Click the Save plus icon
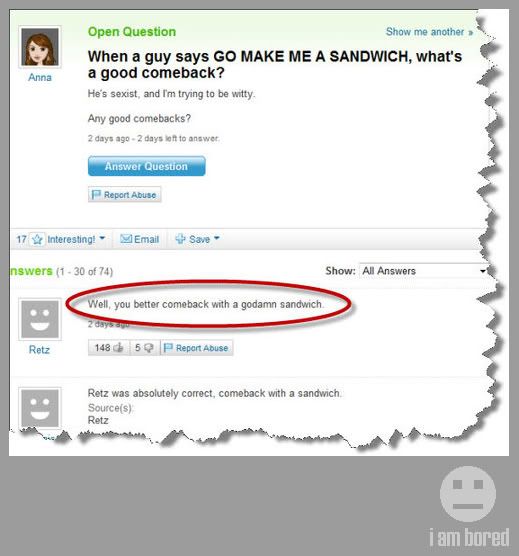Image resolution: width=519 pixels, height=556 pixels. [180, 239]
